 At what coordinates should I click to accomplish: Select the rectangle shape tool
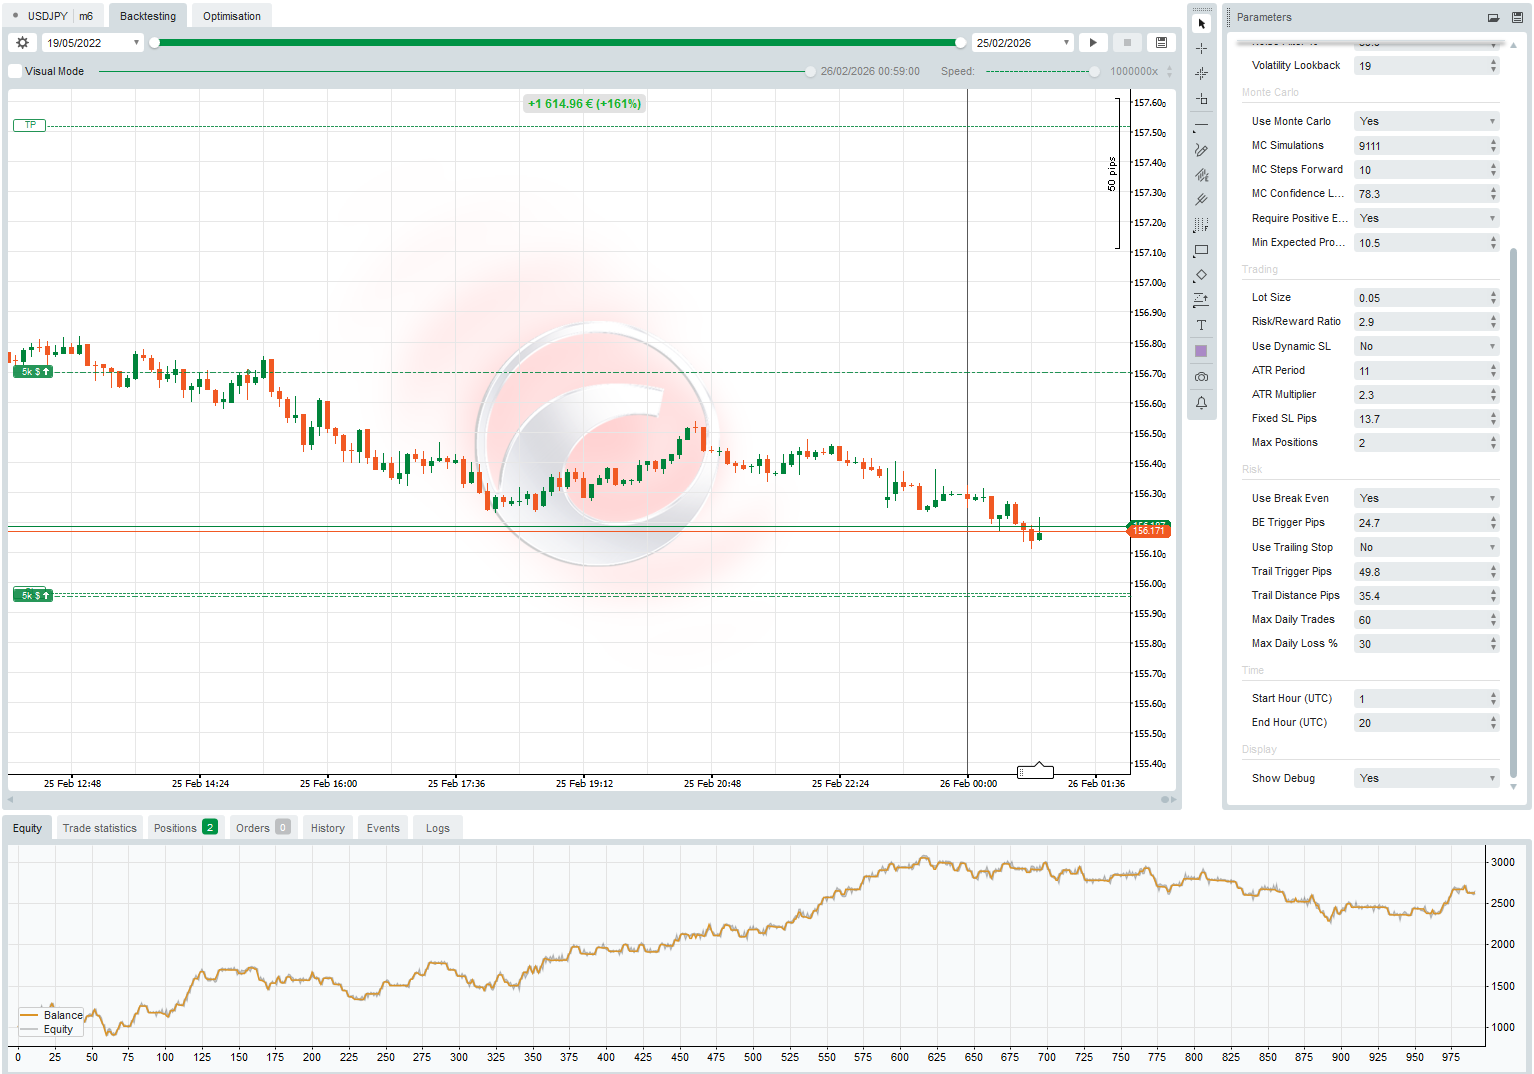coord(1202,251)
